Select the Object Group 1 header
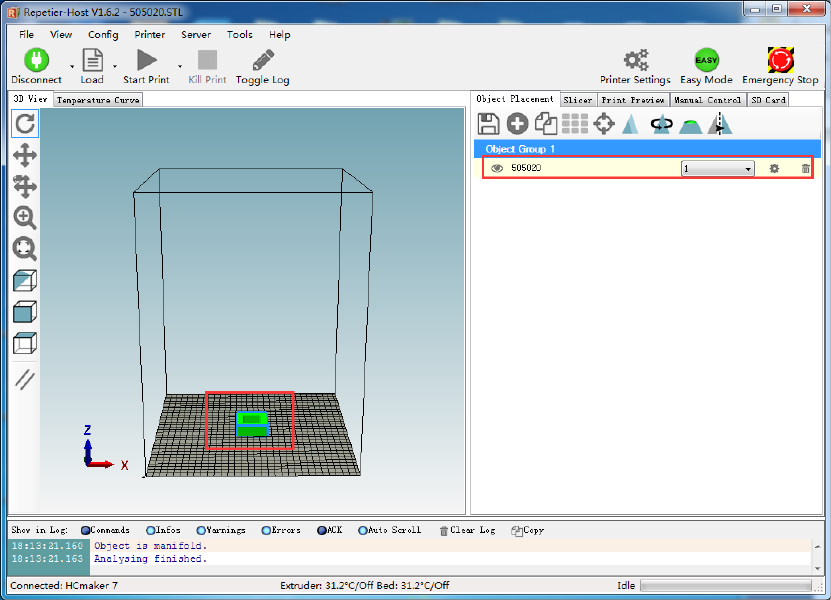 coord(647,149)
